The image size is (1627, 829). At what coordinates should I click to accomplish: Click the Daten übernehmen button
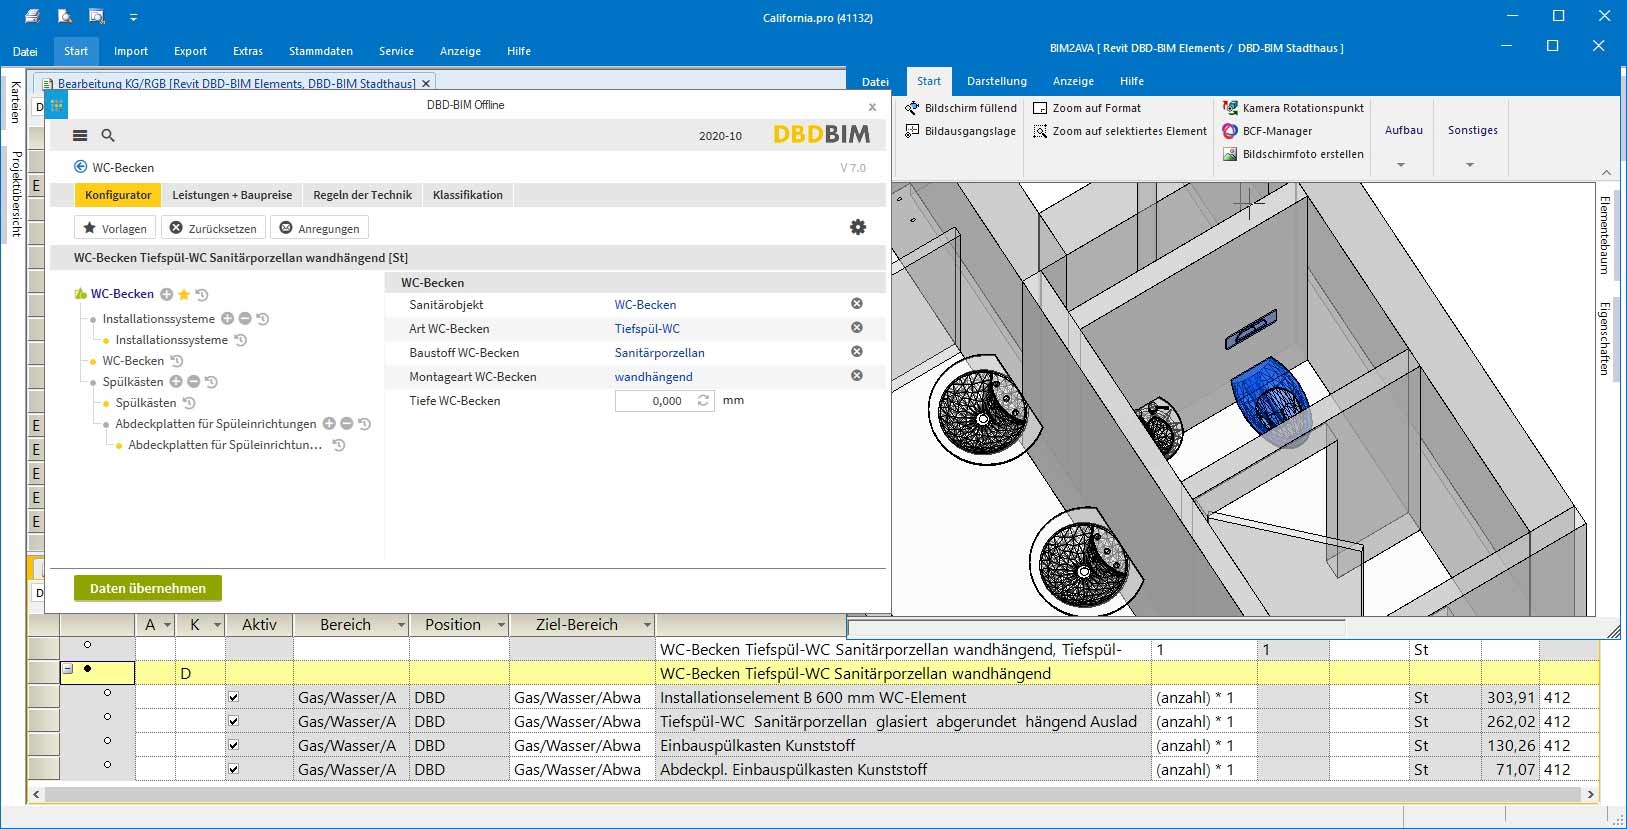click(148, 588)
